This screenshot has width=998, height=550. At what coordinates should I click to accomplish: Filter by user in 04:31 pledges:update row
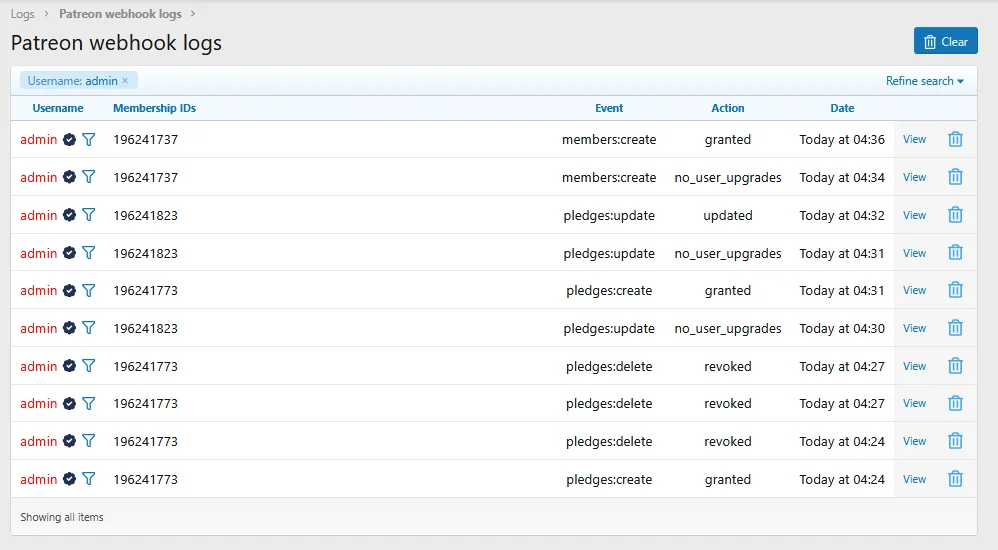(x=89, y=253)
